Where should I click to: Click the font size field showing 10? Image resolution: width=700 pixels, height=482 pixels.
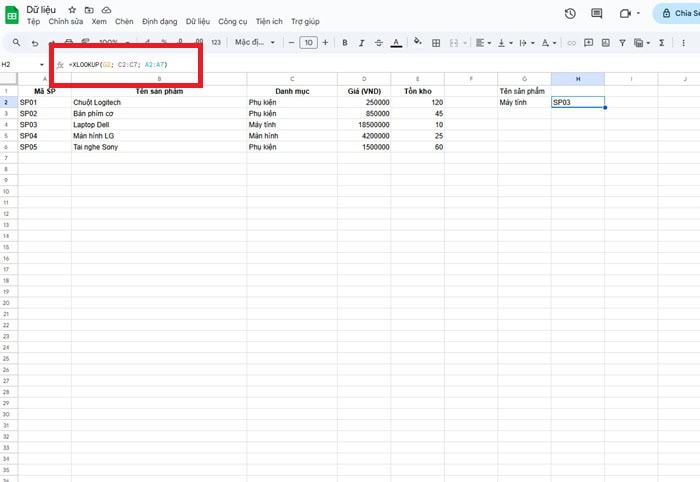[x=308, y=42]
